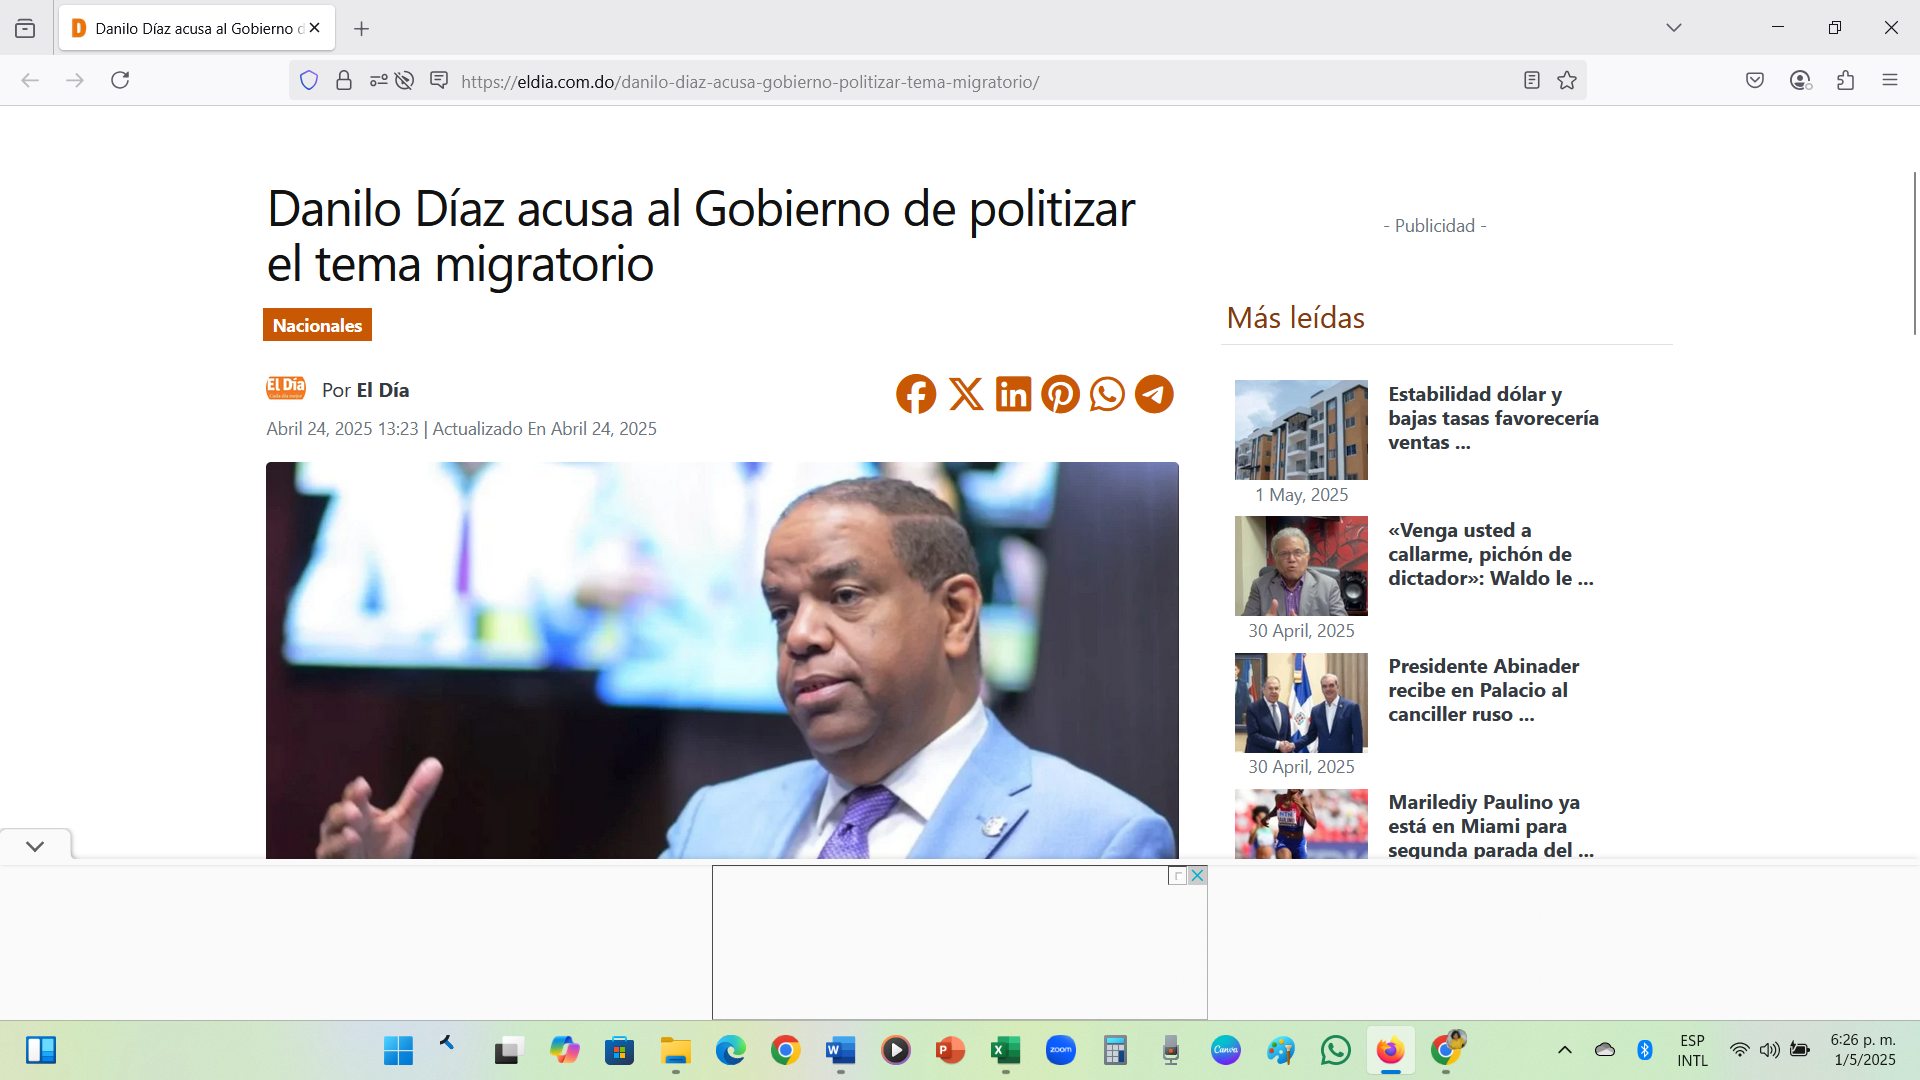Share article via Telegram icon
1920x1080 pixels.
(x=1154, y=394)
